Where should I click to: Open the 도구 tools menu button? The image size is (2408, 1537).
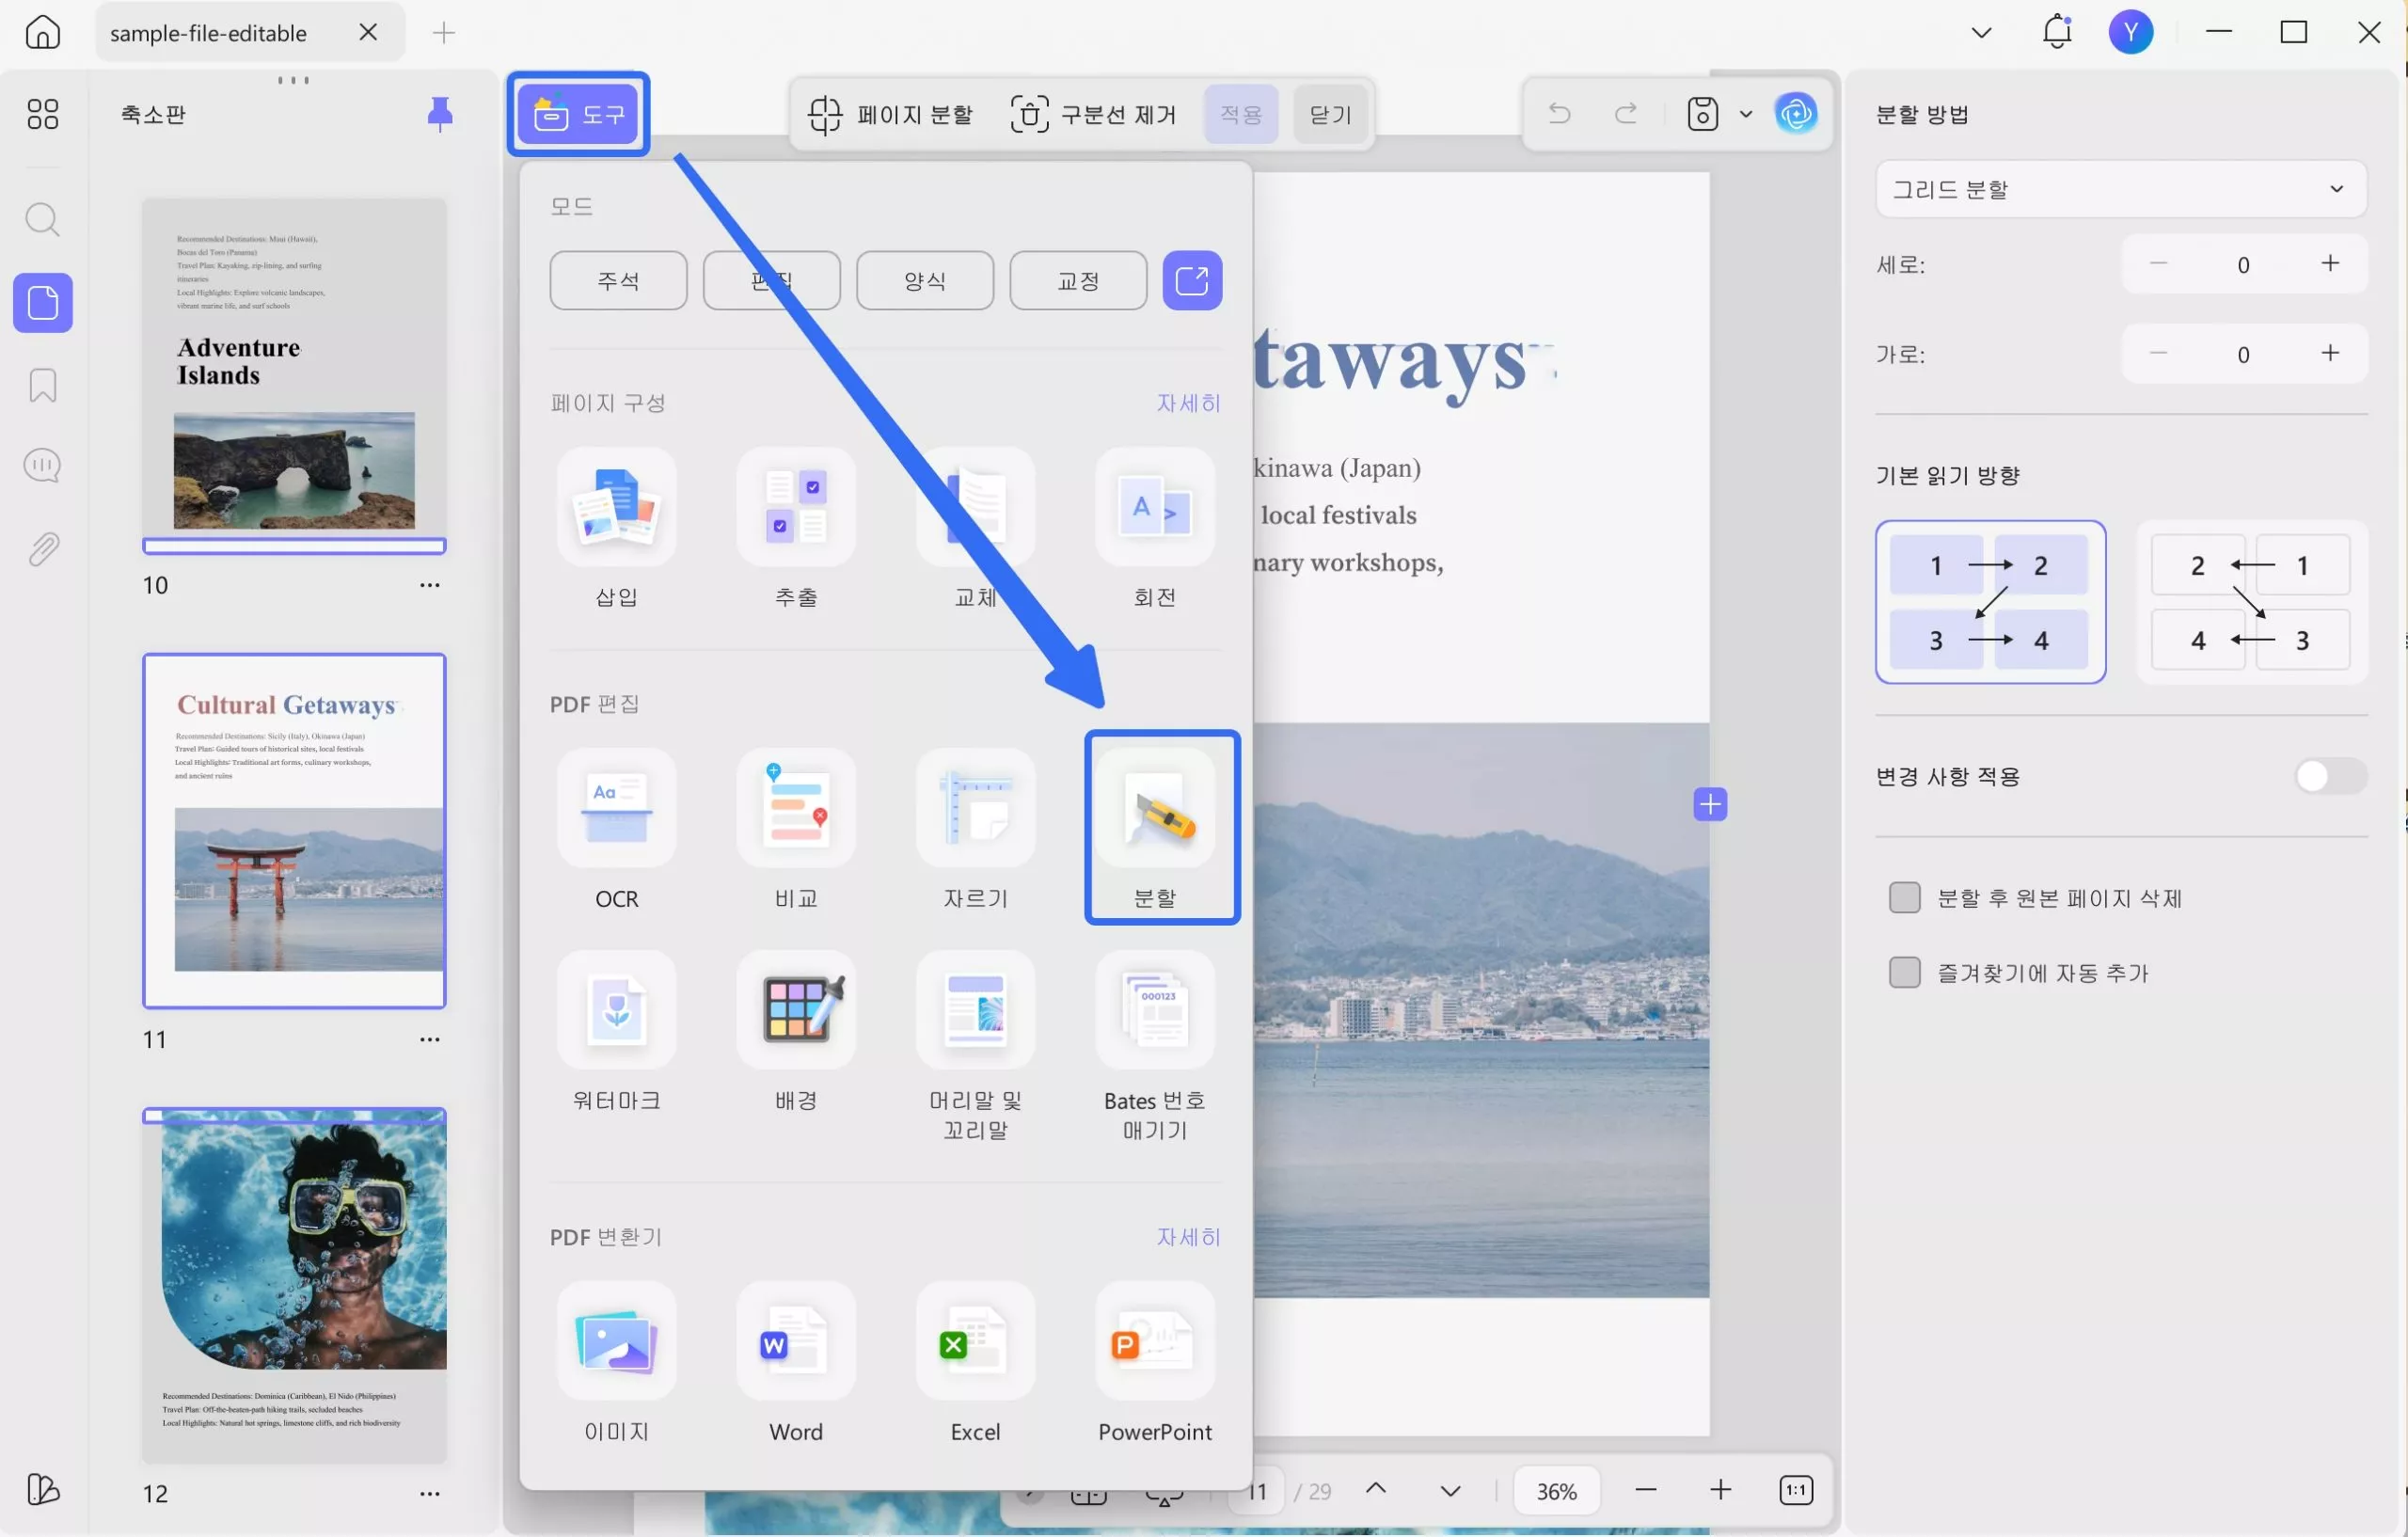pyautogui.click(x=578, y=114)
